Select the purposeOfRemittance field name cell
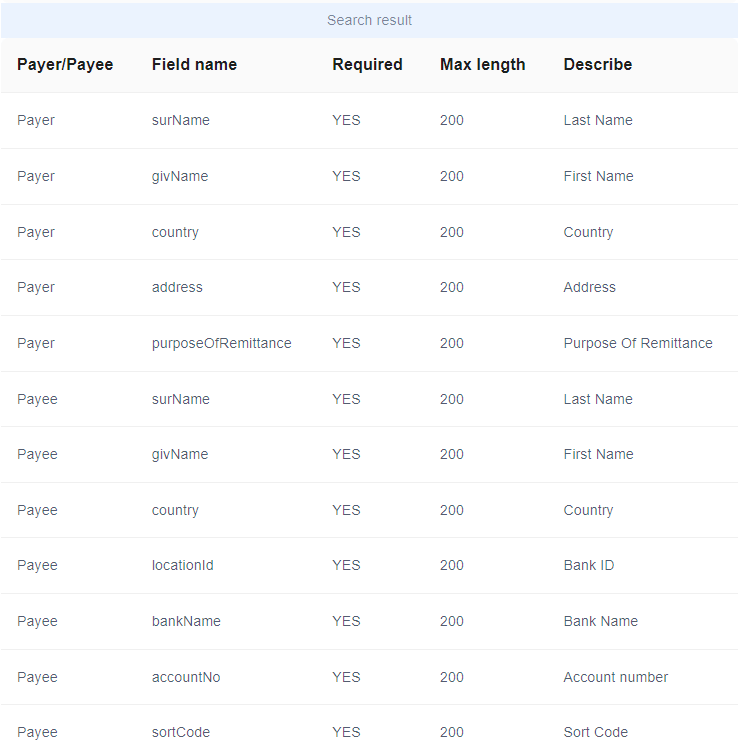 [221, 343]
